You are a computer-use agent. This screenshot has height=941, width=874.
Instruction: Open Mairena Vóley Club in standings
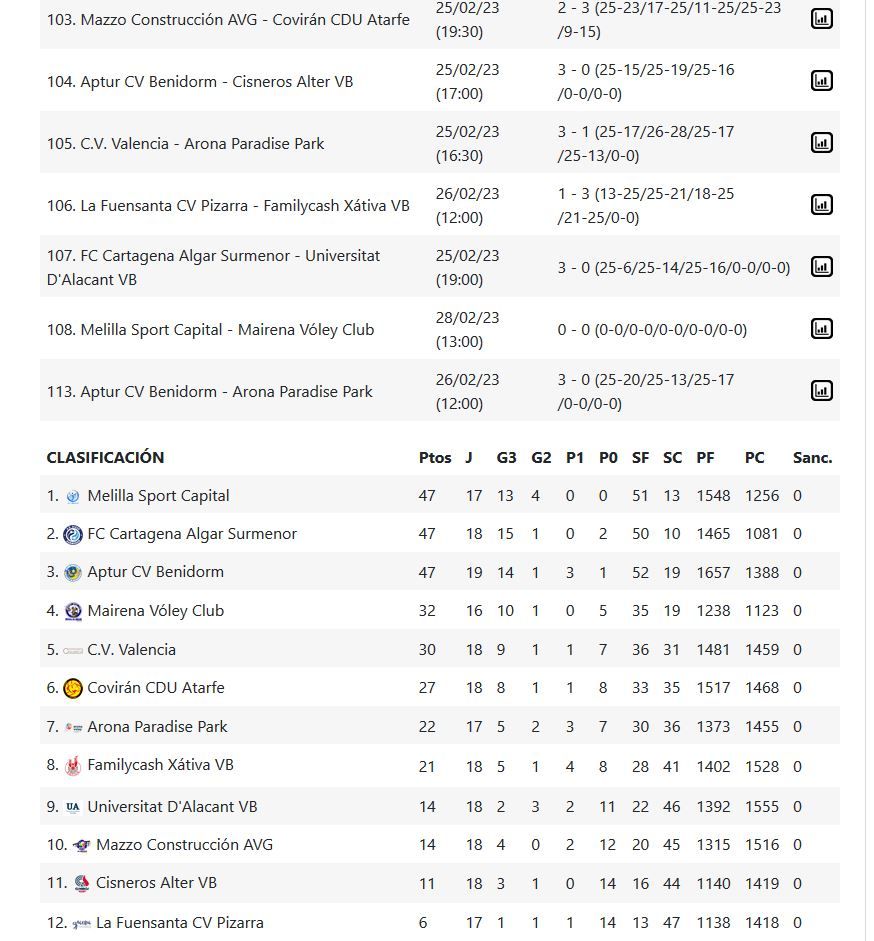coord(155,611)
